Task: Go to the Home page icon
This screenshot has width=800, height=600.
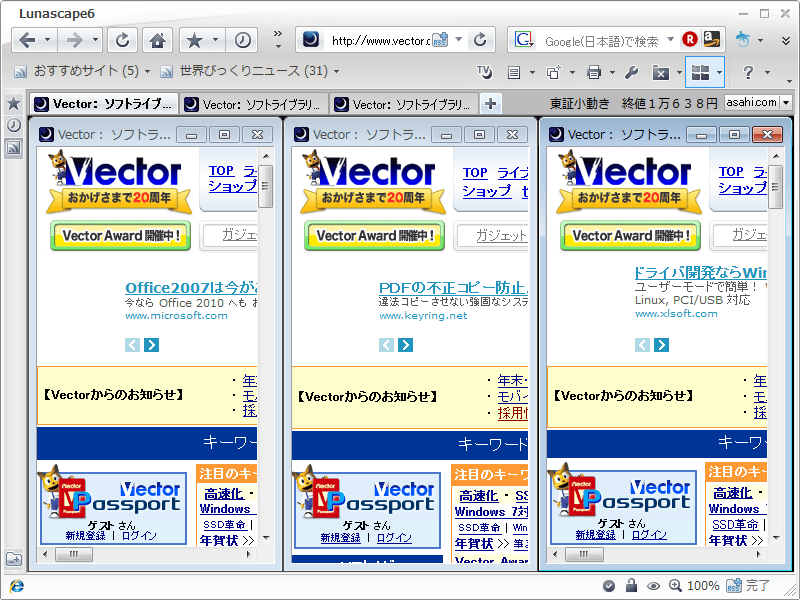Action: (157, 40)
